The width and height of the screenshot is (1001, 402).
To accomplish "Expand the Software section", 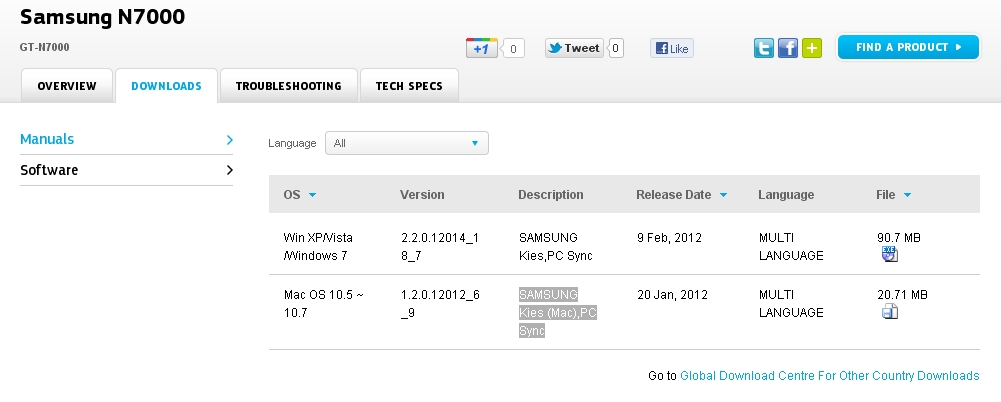I will pos(126,170).
